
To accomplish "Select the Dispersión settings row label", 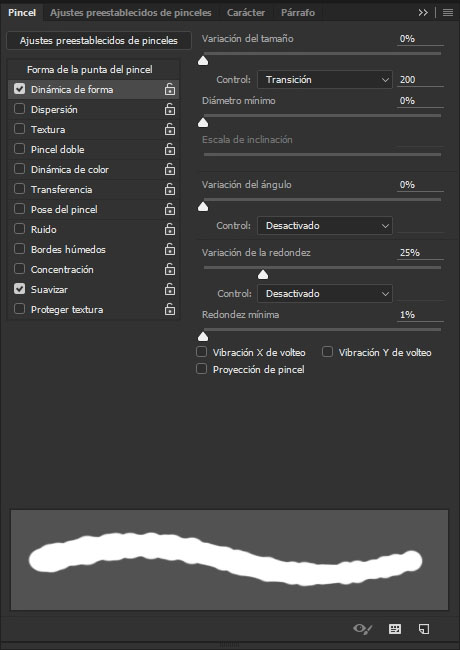I will [x=54, y=109].
